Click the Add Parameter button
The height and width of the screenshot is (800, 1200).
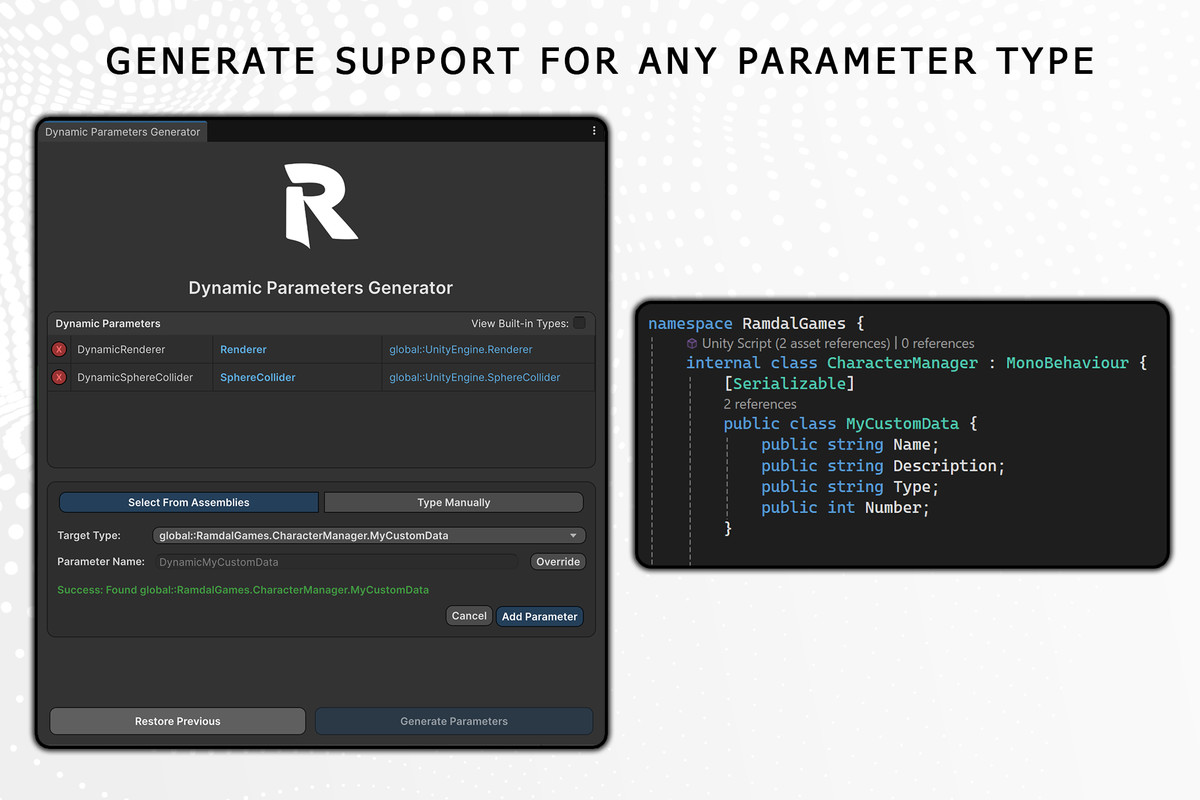coord(540,616)
